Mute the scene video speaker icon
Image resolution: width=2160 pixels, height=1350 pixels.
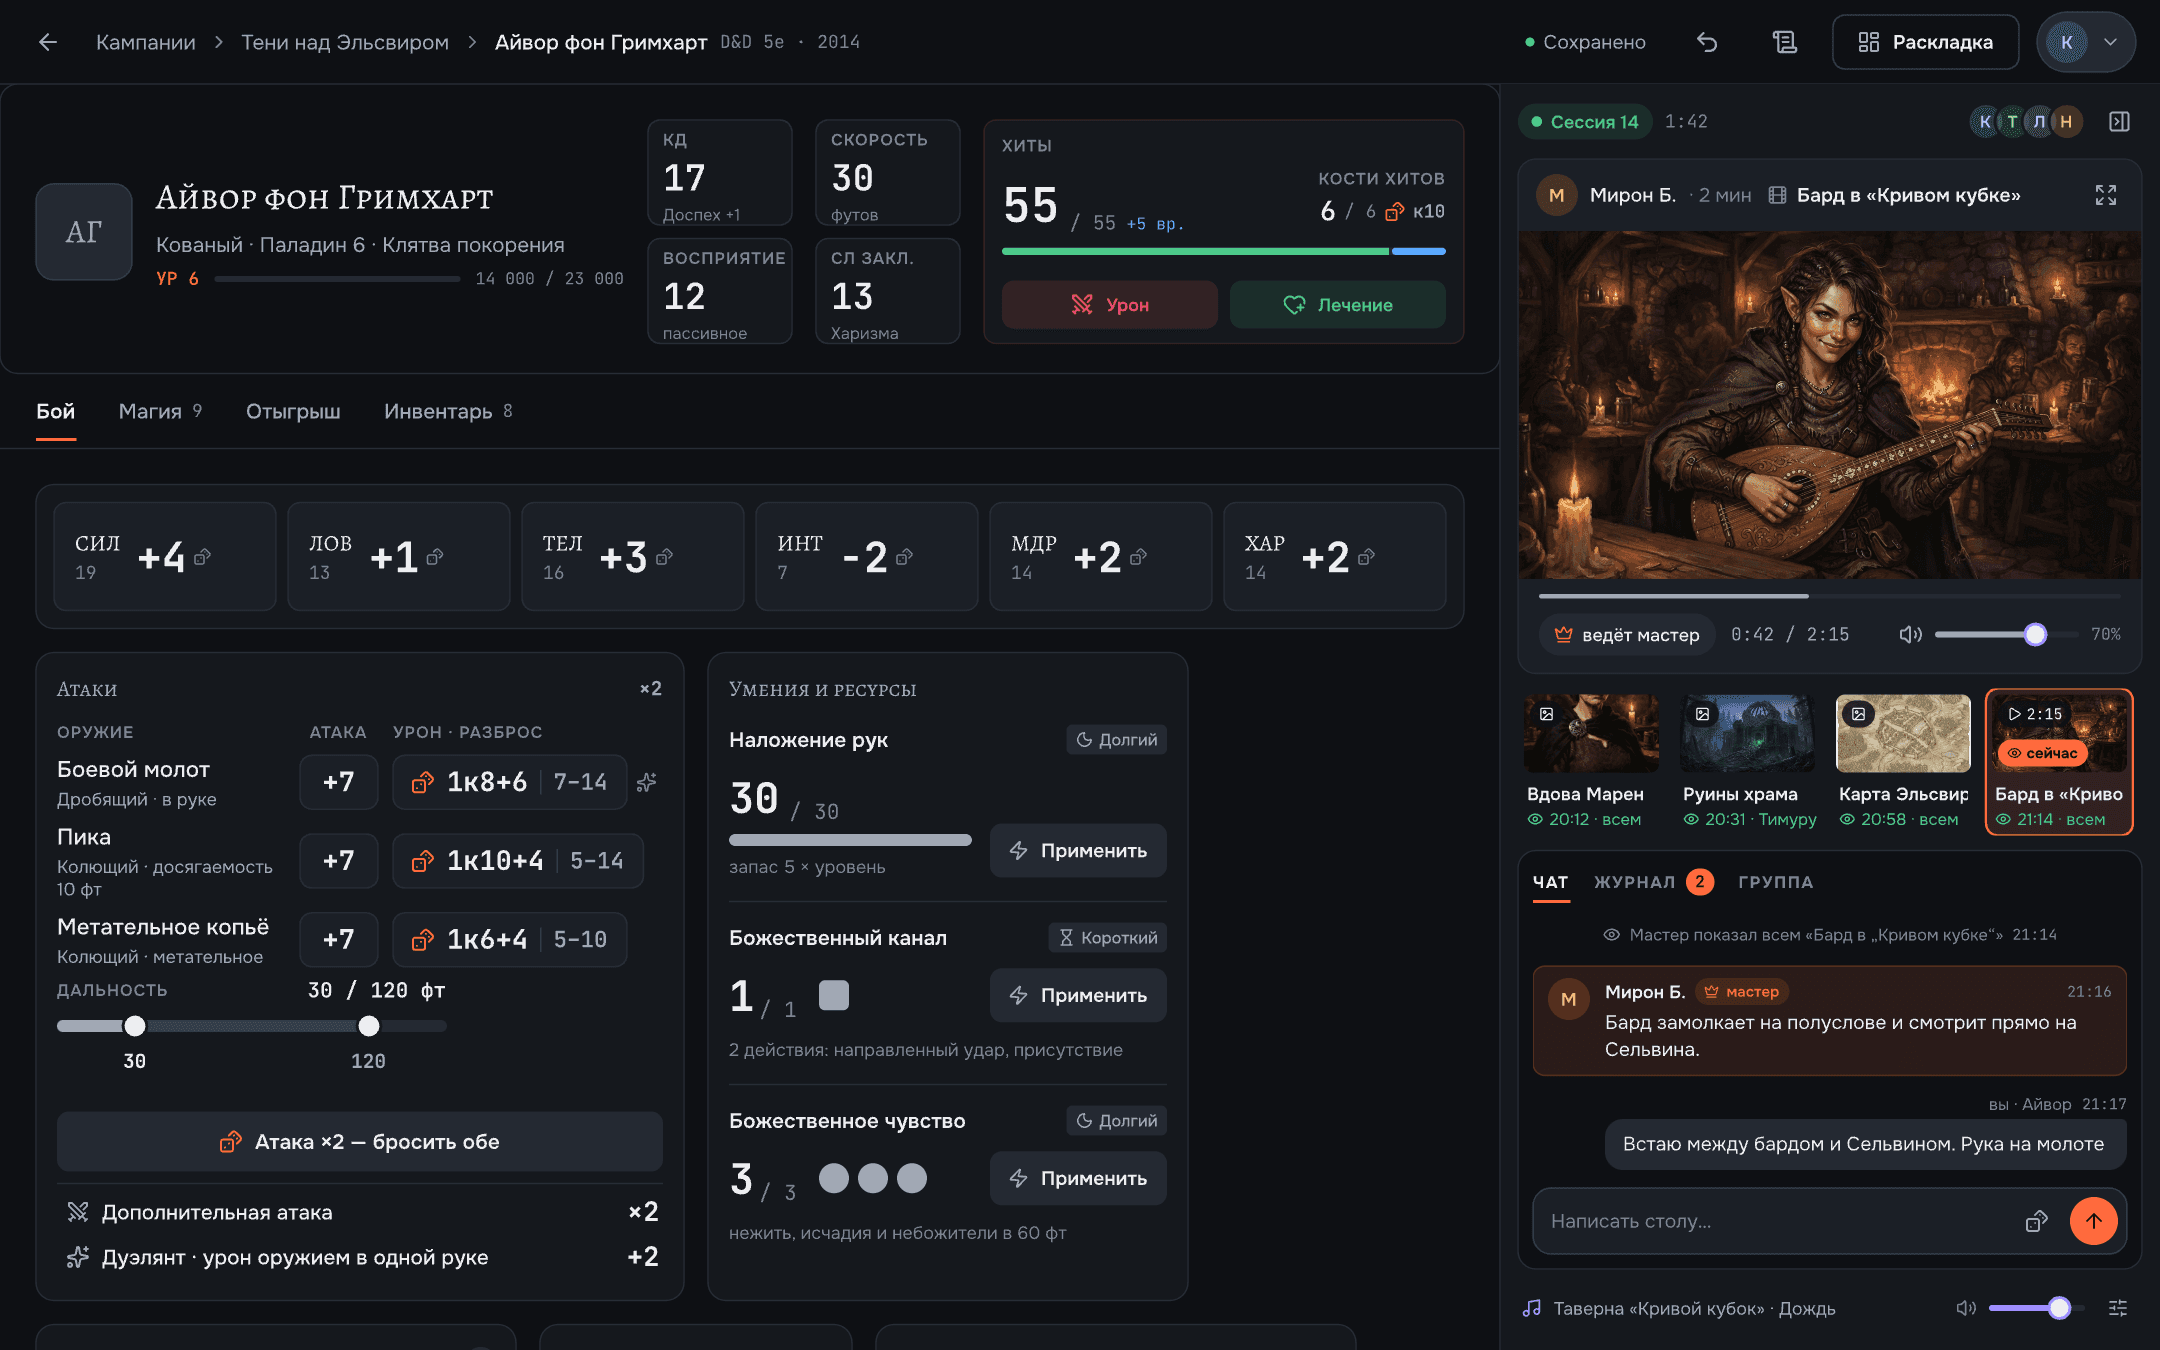point(1911,634)
